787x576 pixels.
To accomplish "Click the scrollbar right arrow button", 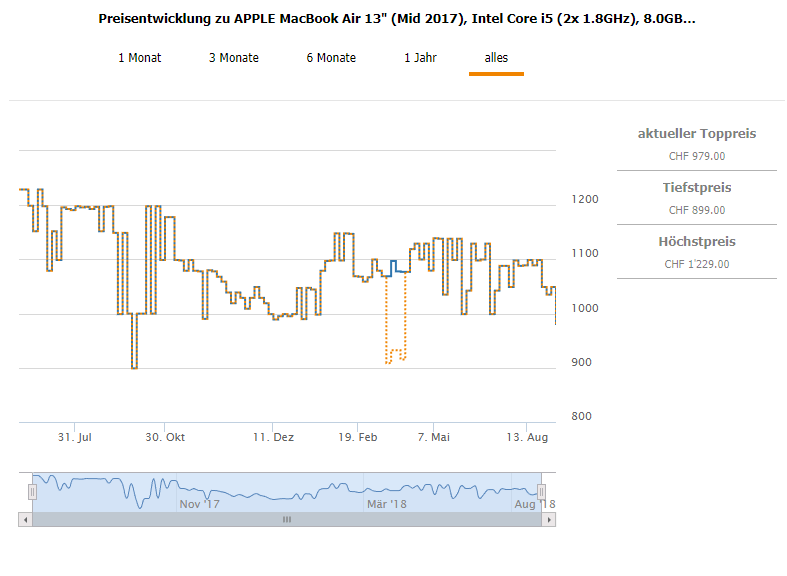I will (550, 519).
